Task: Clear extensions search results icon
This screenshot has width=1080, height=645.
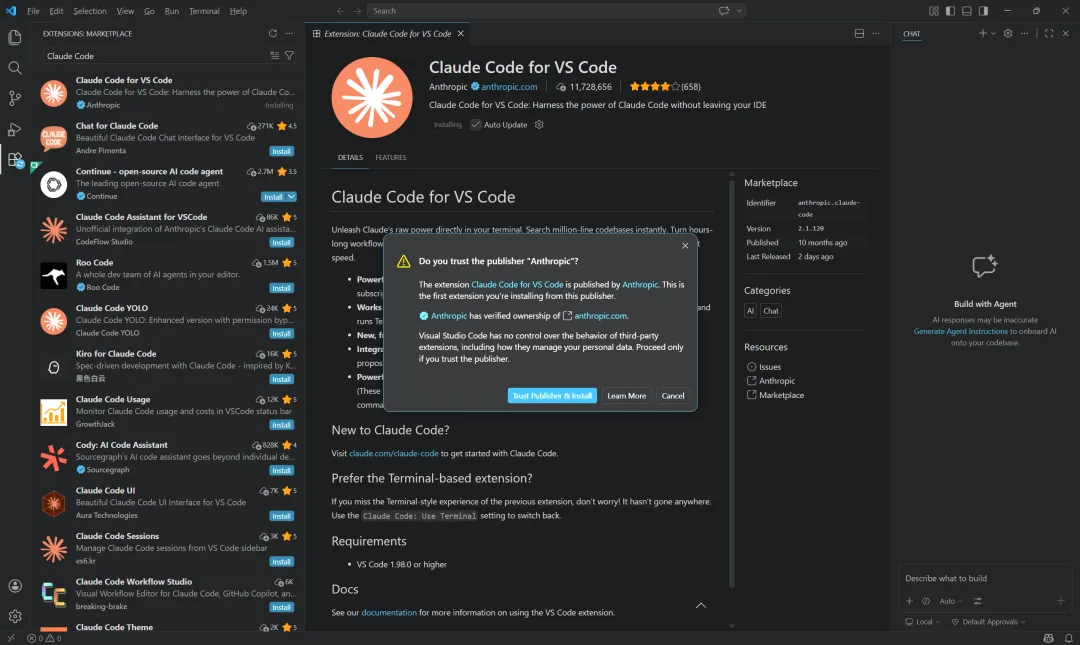Action: [274, 55]
